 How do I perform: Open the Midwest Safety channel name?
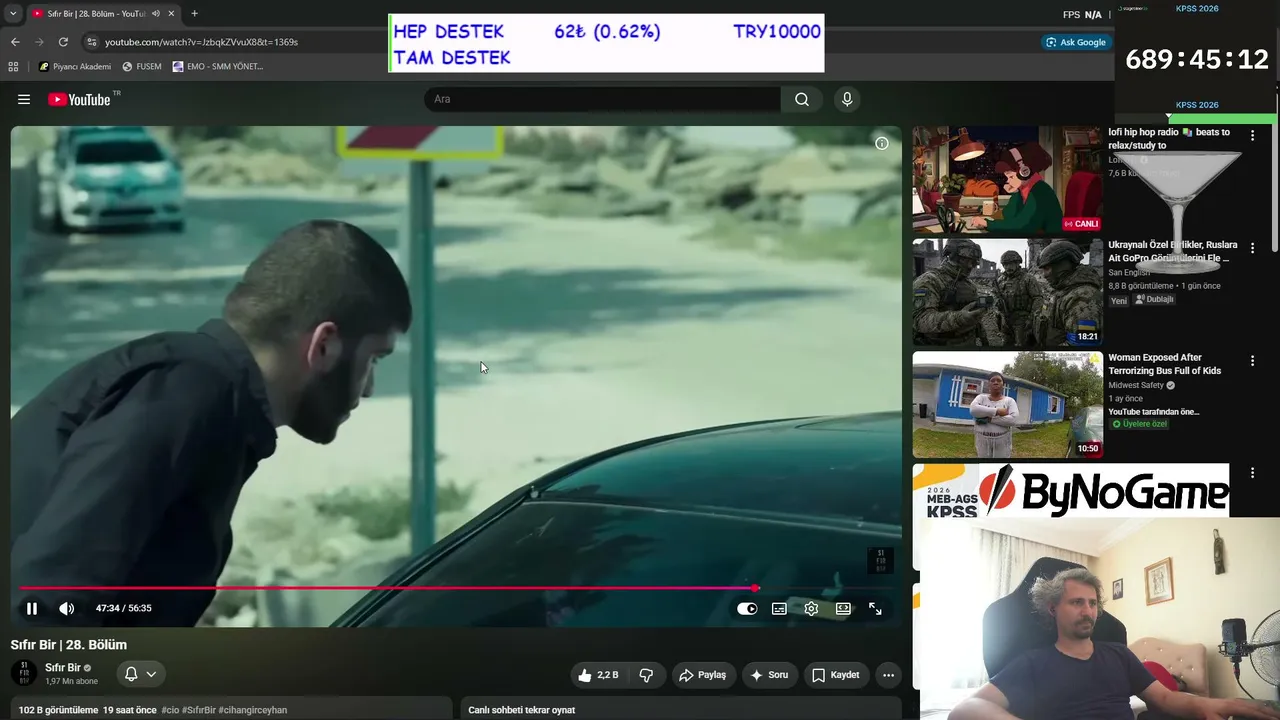pyautogui.click(x=1136, y=385)
